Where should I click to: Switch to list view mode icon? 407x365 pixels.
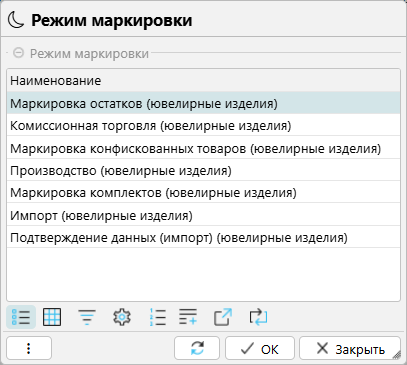pyautogui.click(x=21, y=317)
